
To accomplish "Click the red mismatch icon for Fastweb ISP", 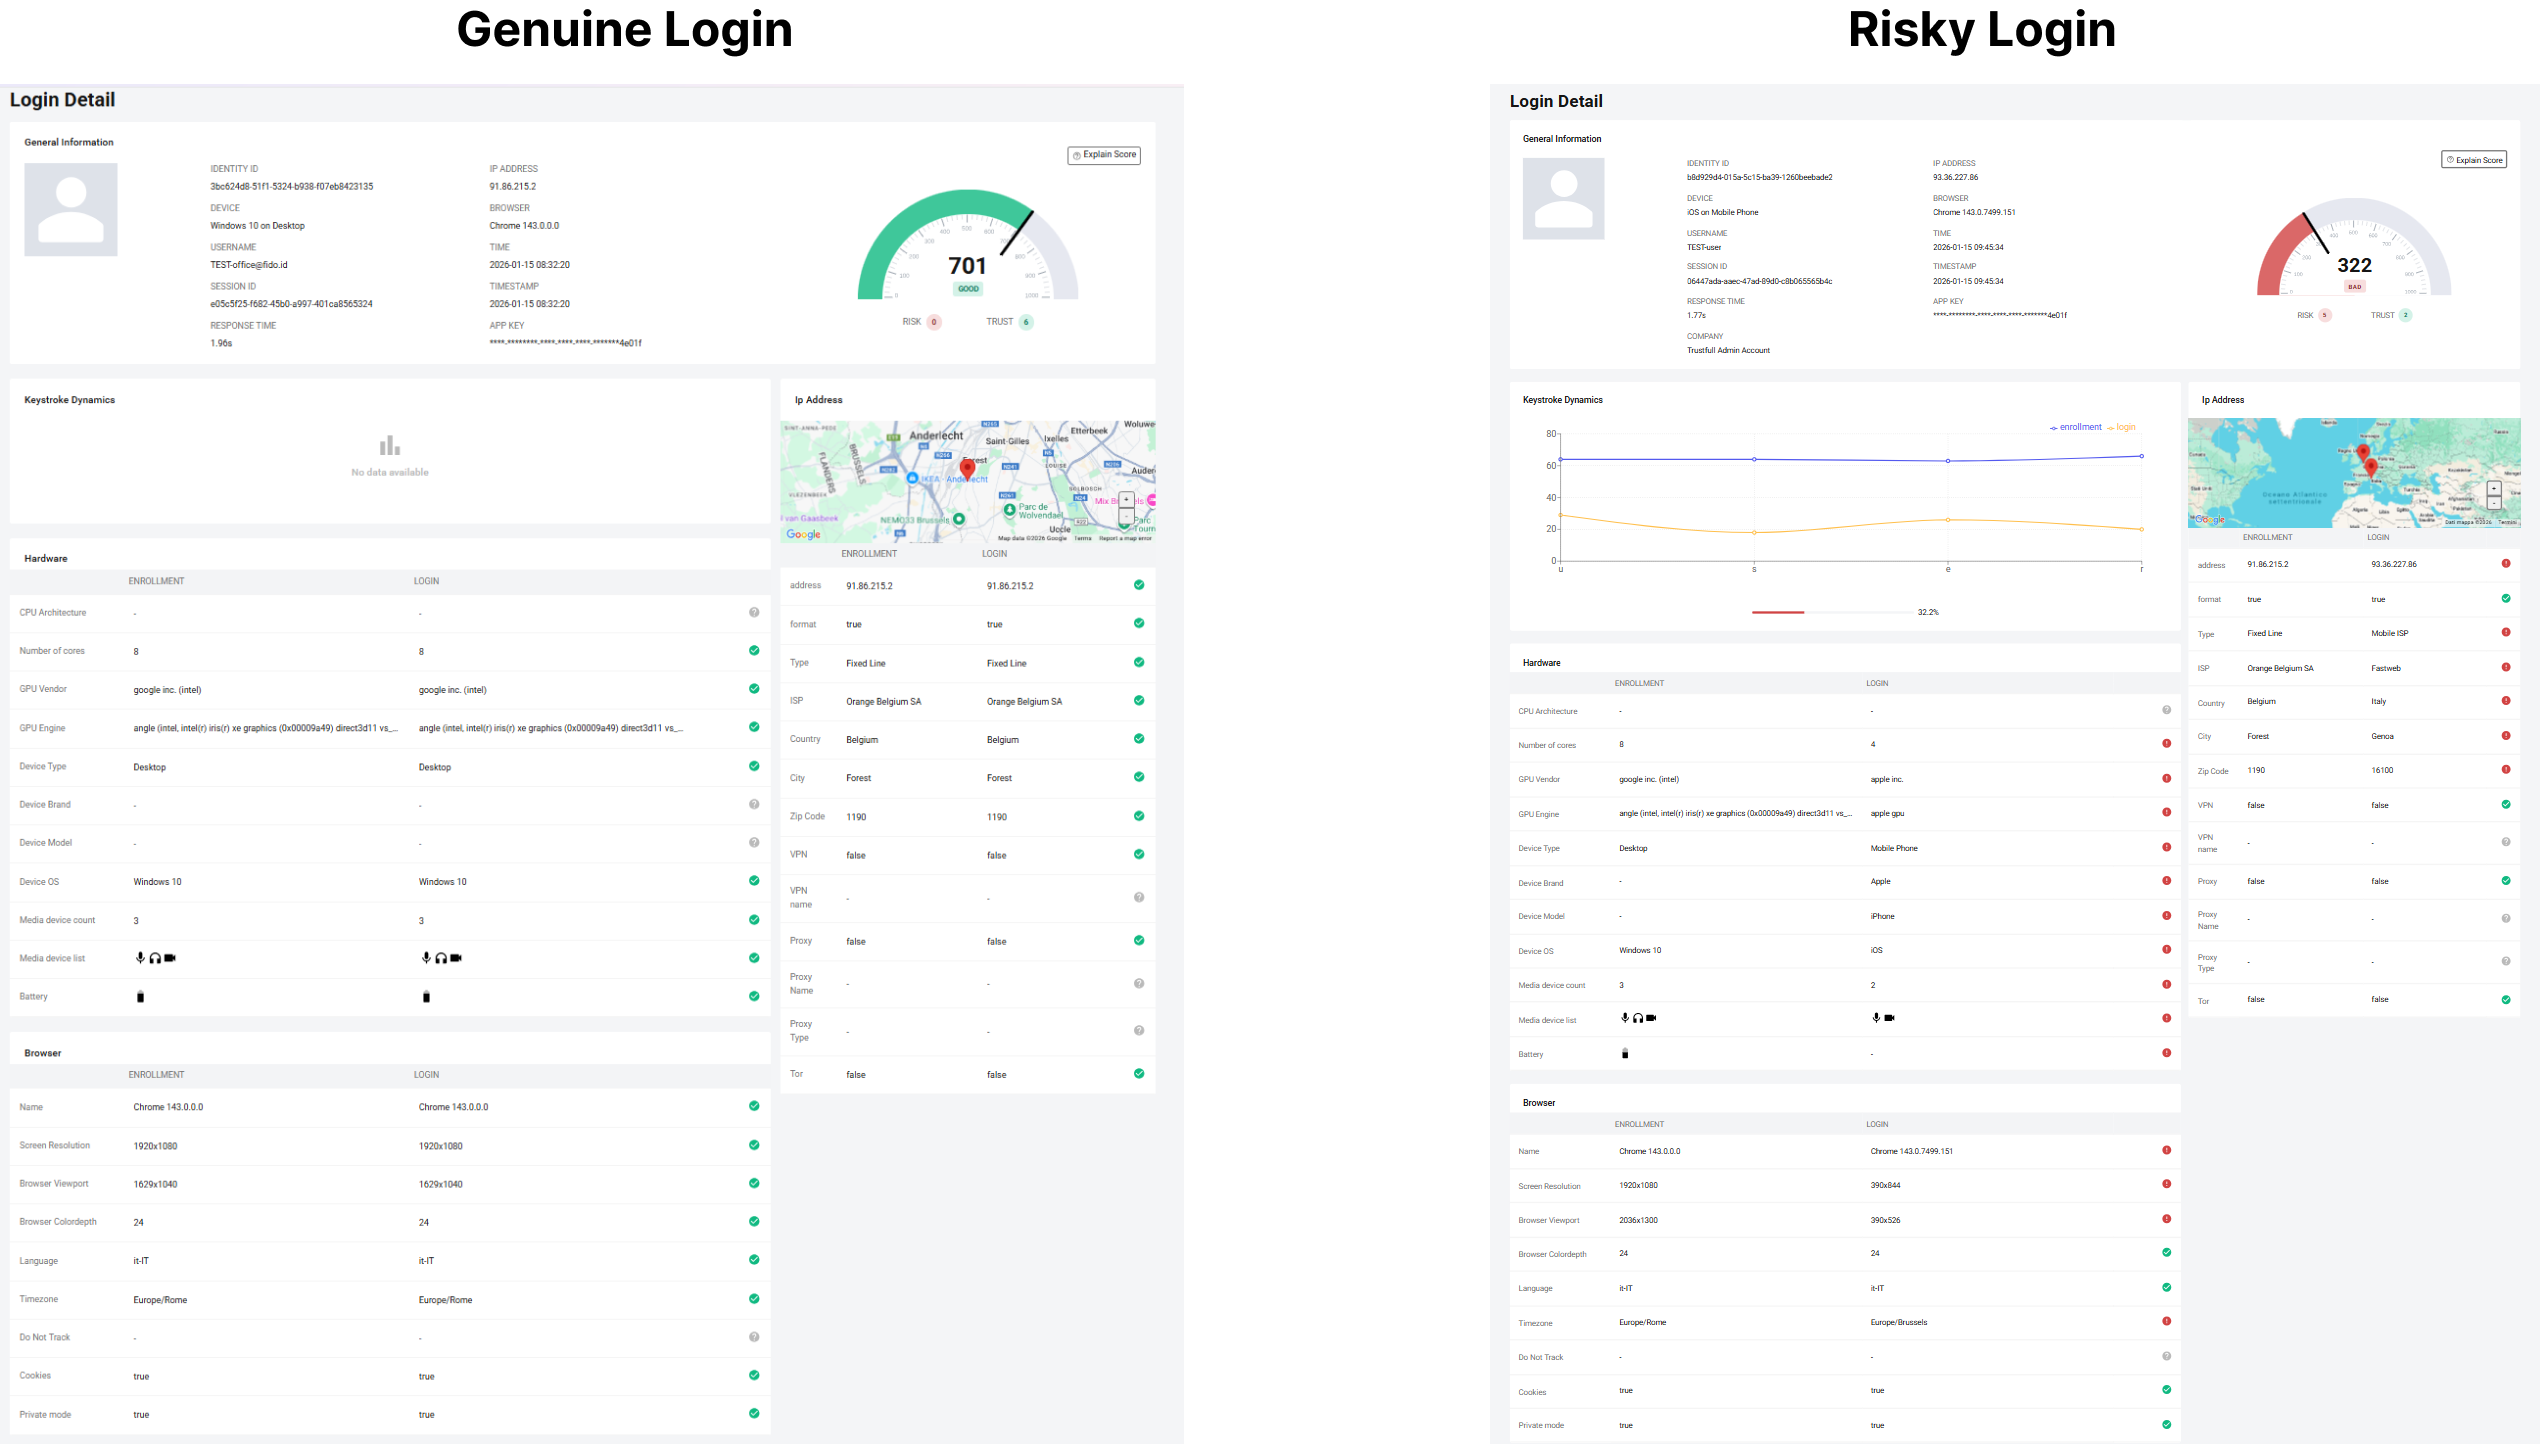I will click(2505, 667).
